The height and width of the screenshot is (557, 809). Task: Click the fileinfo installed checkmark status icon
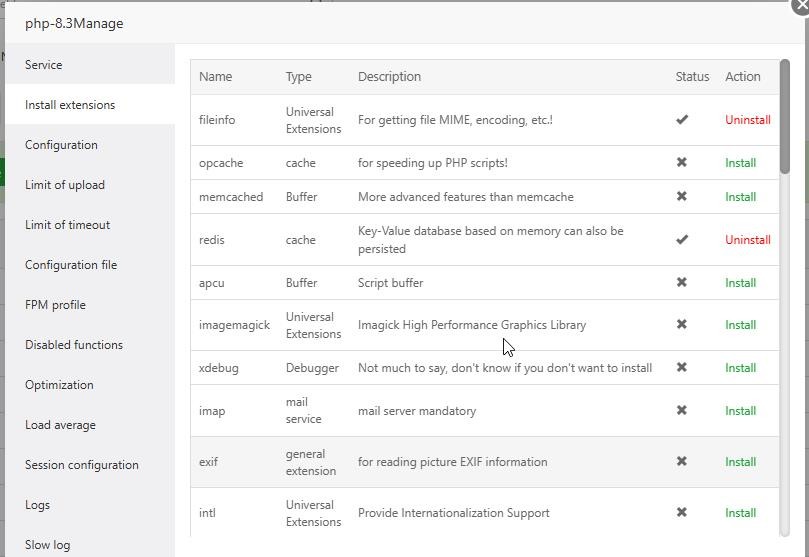682,120
